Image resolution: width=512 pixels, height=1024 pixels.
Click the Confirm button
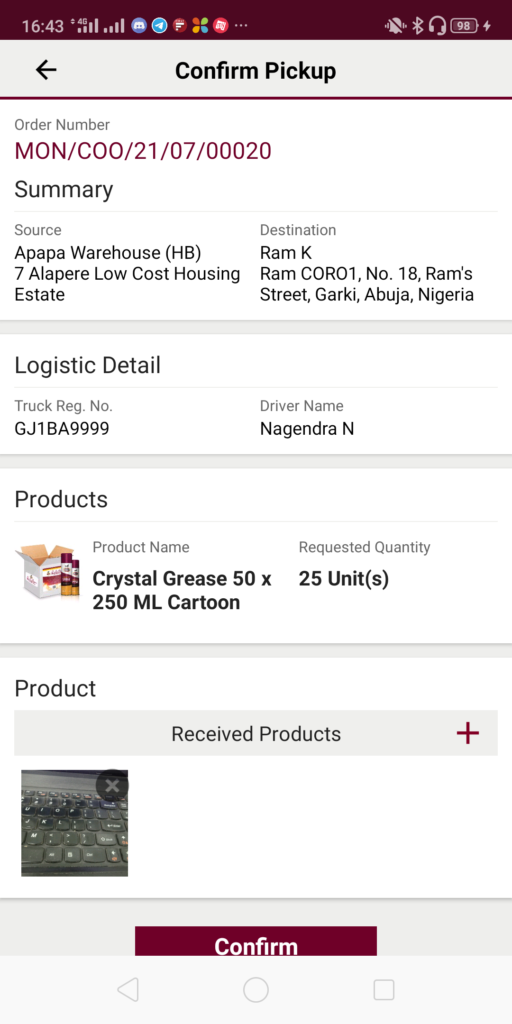click(256, 941)
